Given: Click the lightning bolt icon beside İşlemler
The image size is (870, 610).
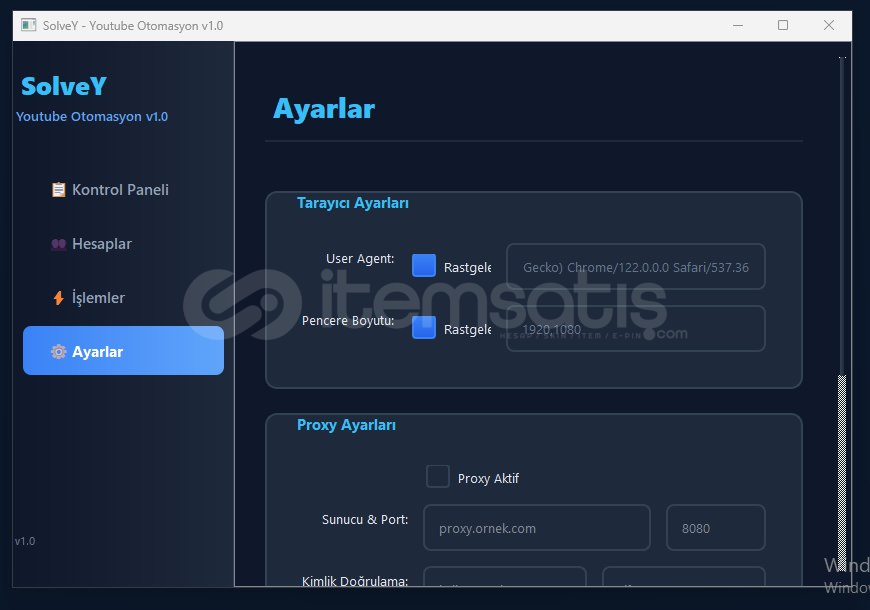Looking at the screenshot, I should click(58, 298).
